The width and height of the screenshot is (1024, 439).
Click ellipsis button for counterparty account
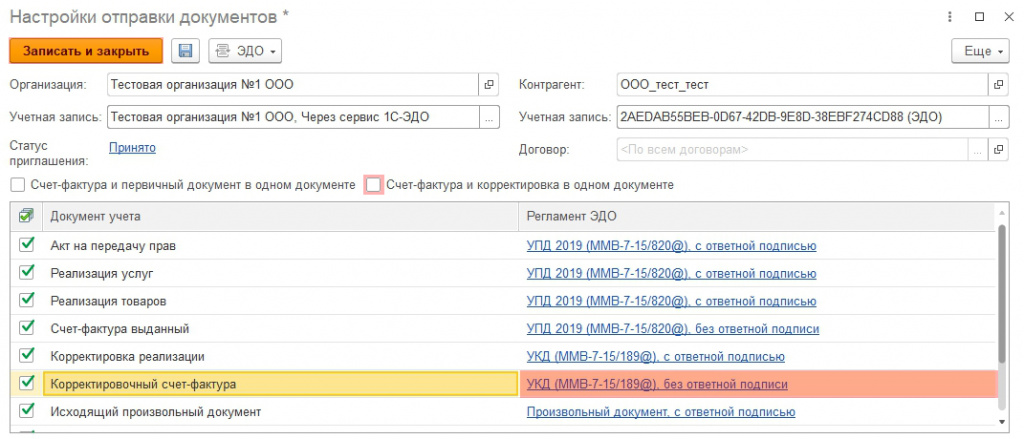tap(998, 117)
